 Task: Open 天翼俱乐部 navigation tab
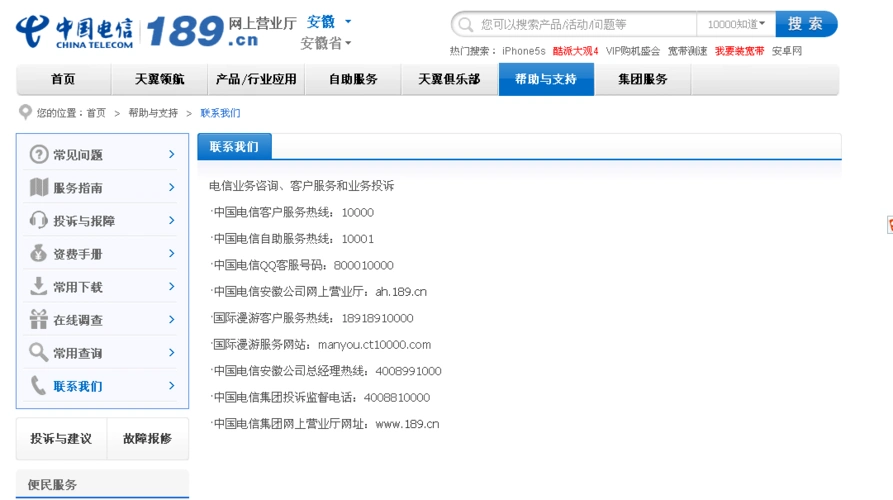[x=449, y=79]
